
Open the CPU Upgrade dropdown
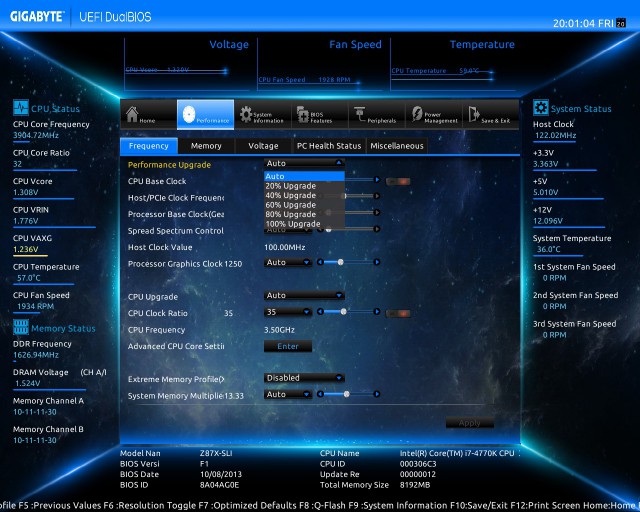pos(304,295)
